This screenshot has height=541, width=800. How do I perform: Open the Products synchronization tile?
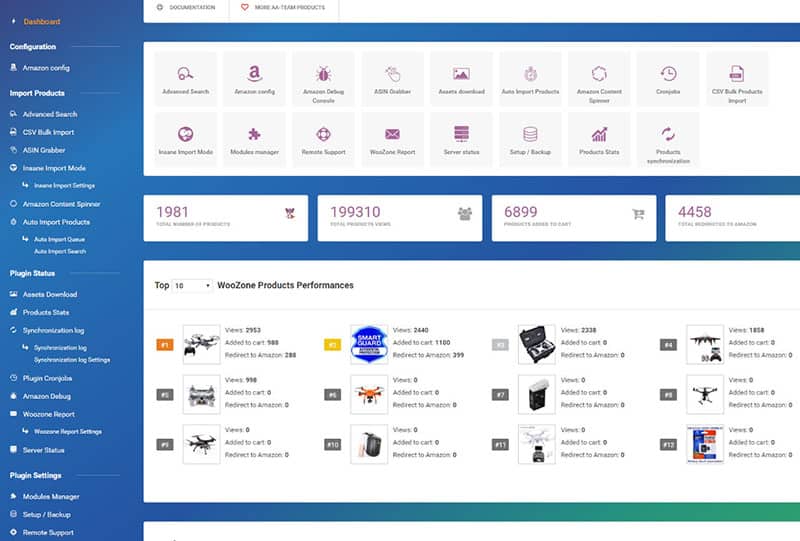668,139
